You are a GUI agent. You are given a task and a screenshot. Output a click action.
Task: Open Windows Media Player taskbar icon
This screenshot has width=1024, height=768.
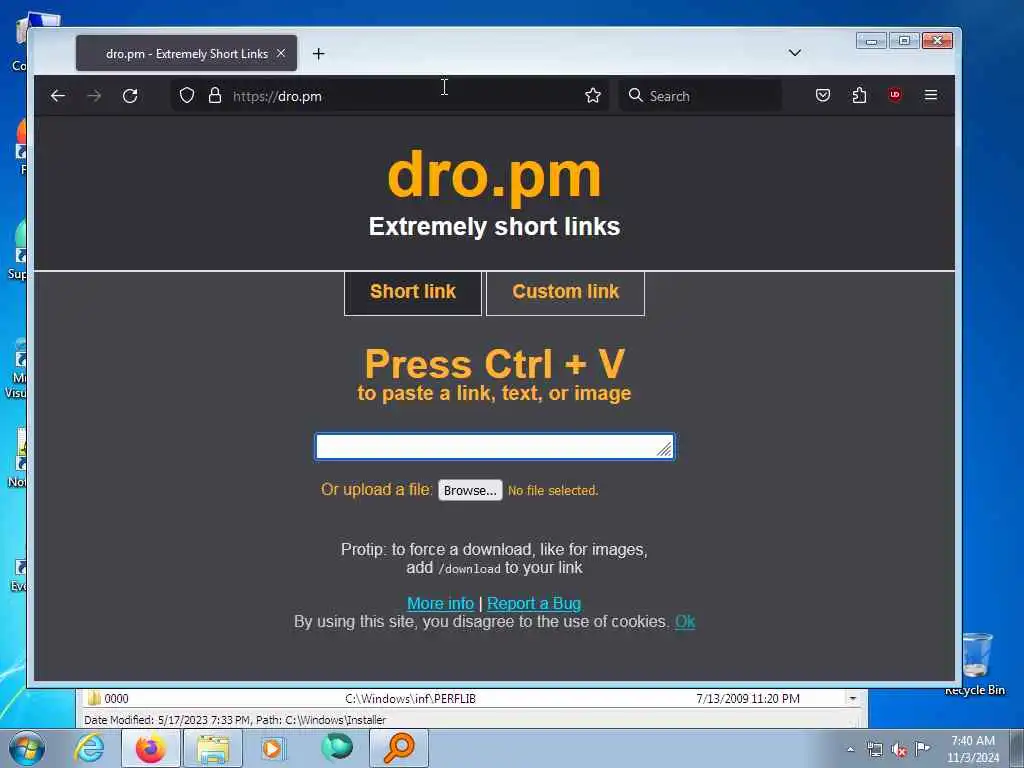(273, 748)
